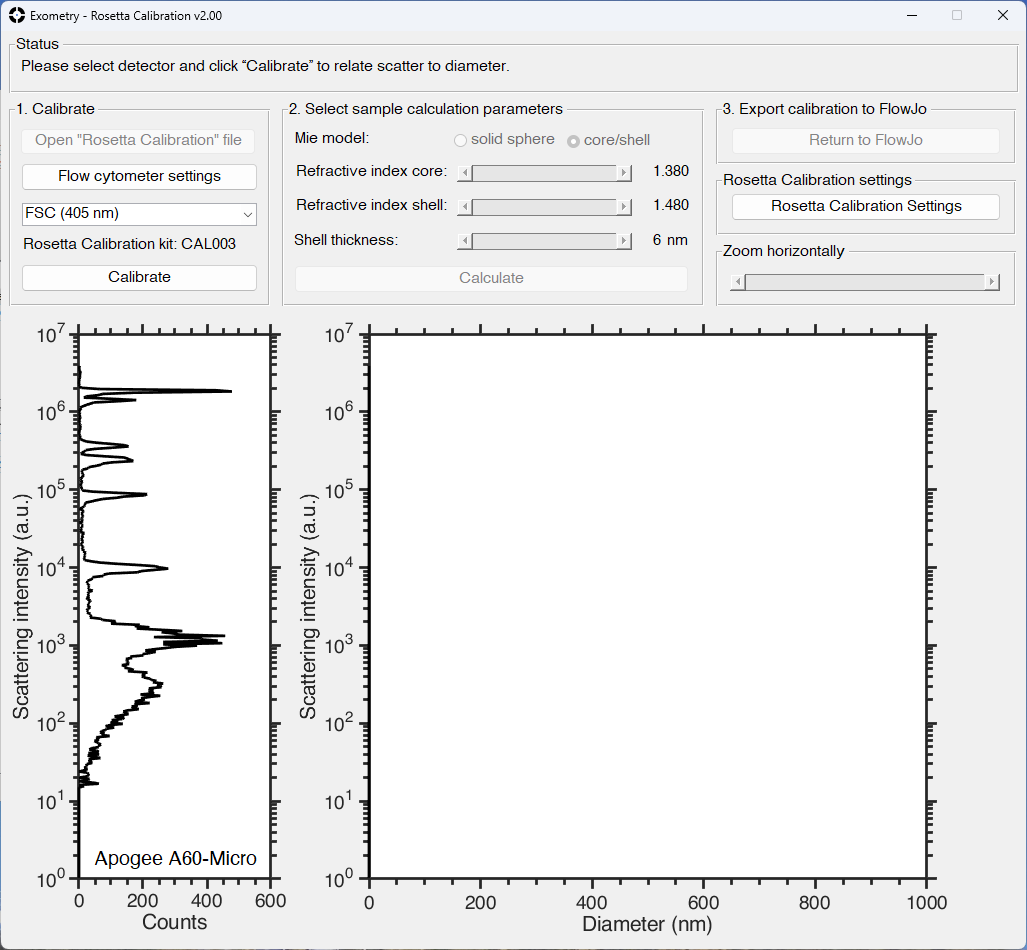Click the Calibrate button

(x=139, y=277)
